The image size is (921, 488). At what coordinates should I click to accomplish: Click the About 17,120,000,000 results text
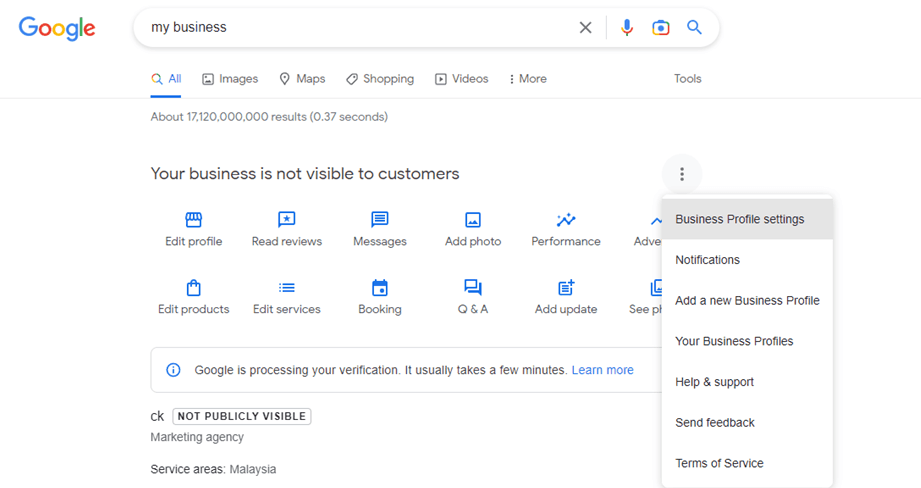click(269, 117)
